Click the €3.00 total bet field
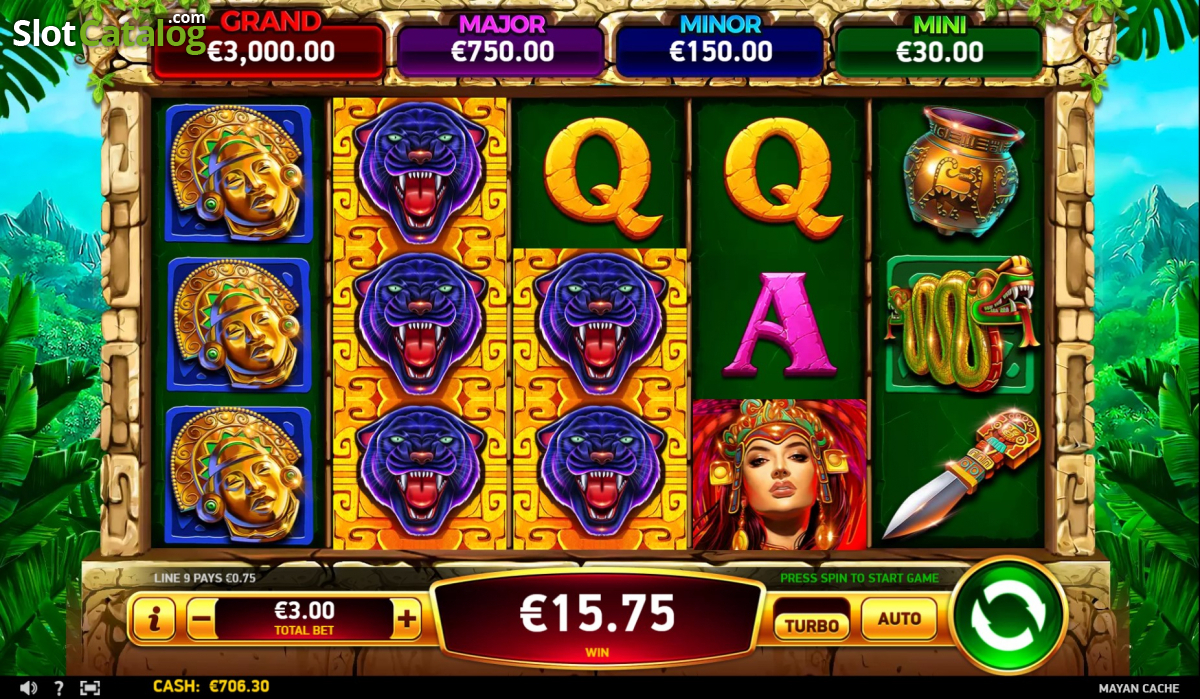 [304, 619]
